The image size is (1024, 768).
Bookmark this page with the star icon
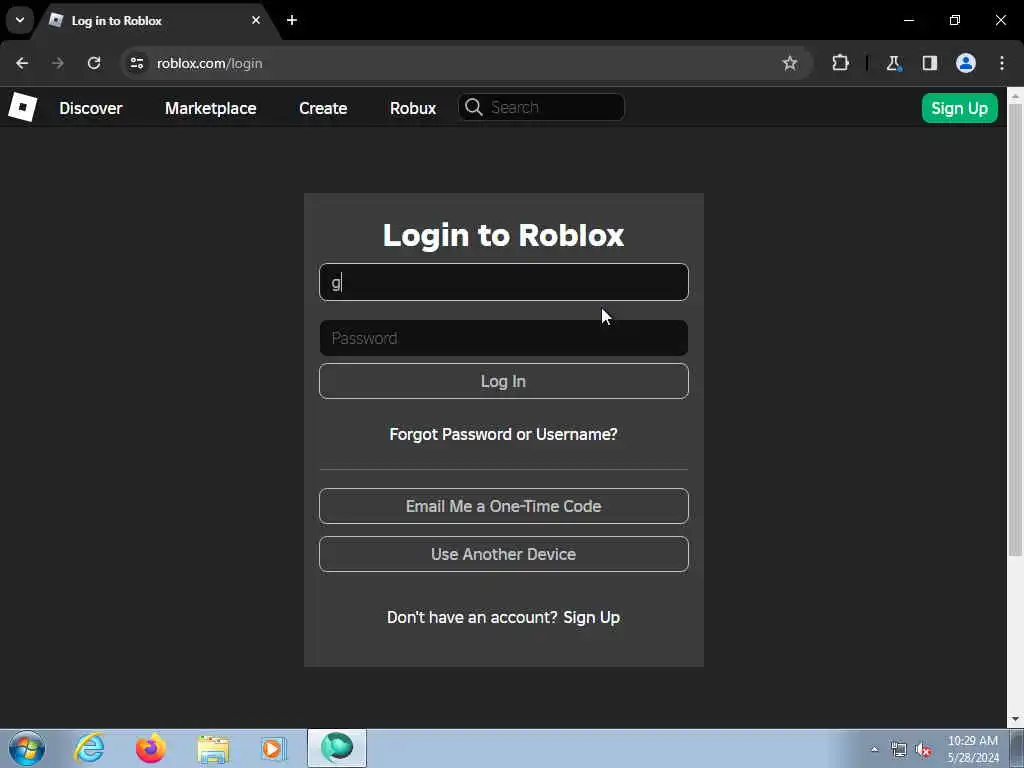coord(790,63)
